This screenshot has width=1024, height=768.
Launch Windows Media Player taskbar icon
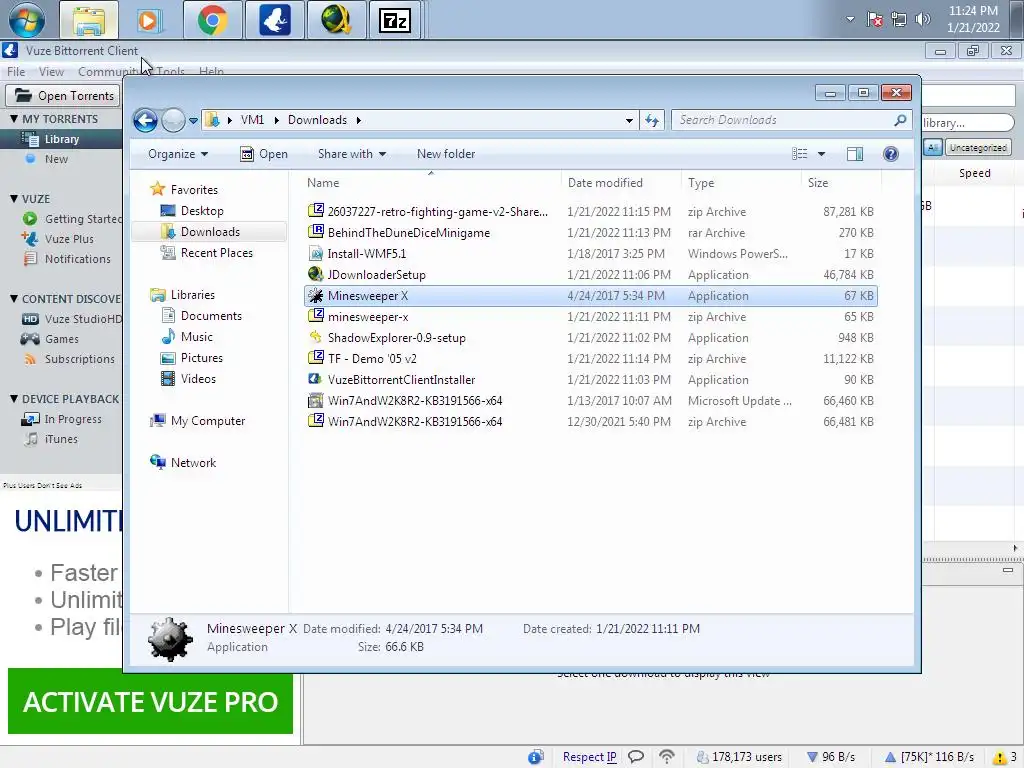[x=149, y=20]
